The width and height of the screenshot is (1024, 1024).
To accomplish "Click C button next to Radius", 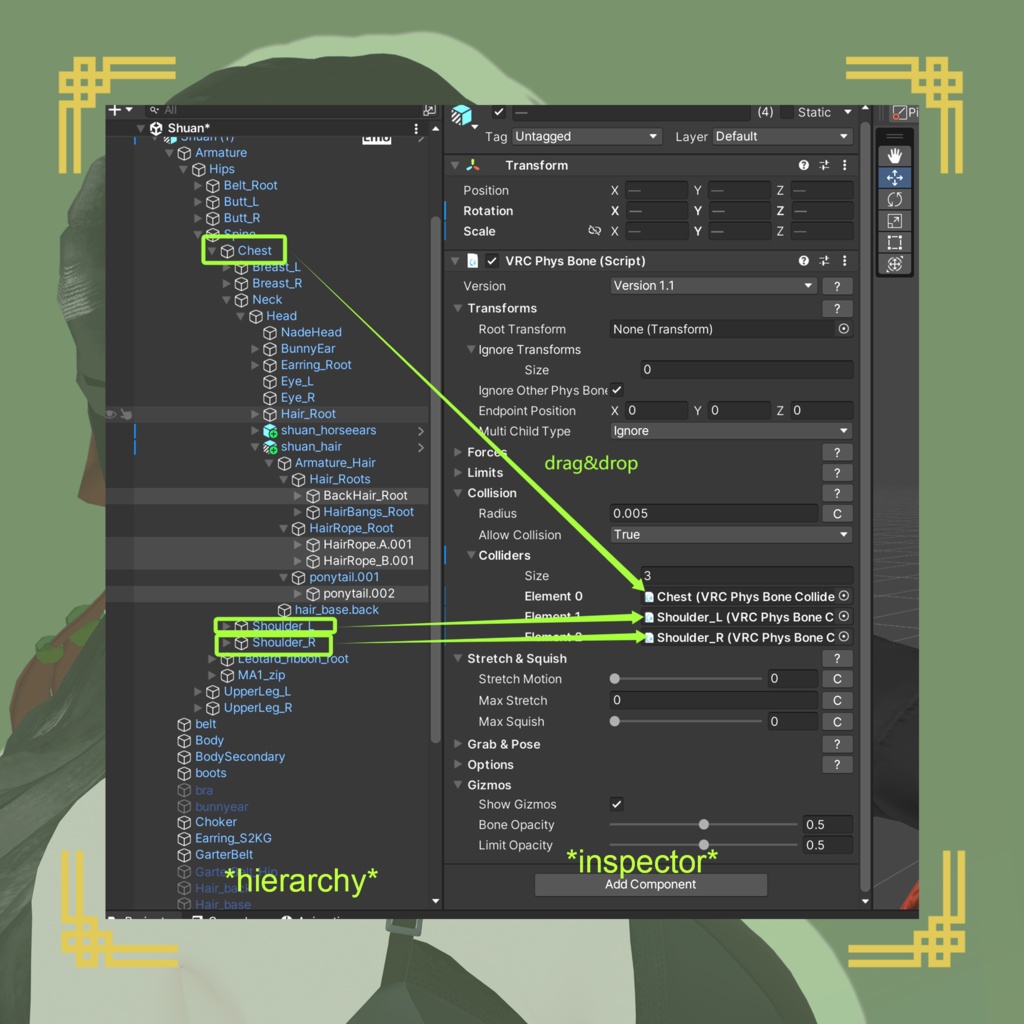I will tap(837, 513).
